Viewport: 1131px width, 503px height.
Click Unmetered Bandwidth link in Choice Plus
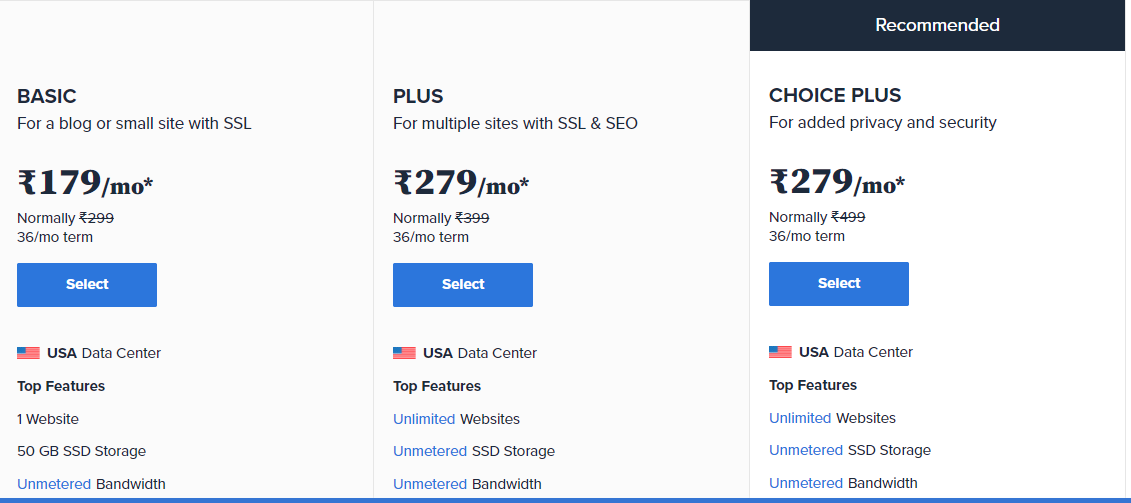[x=806, y=483]
